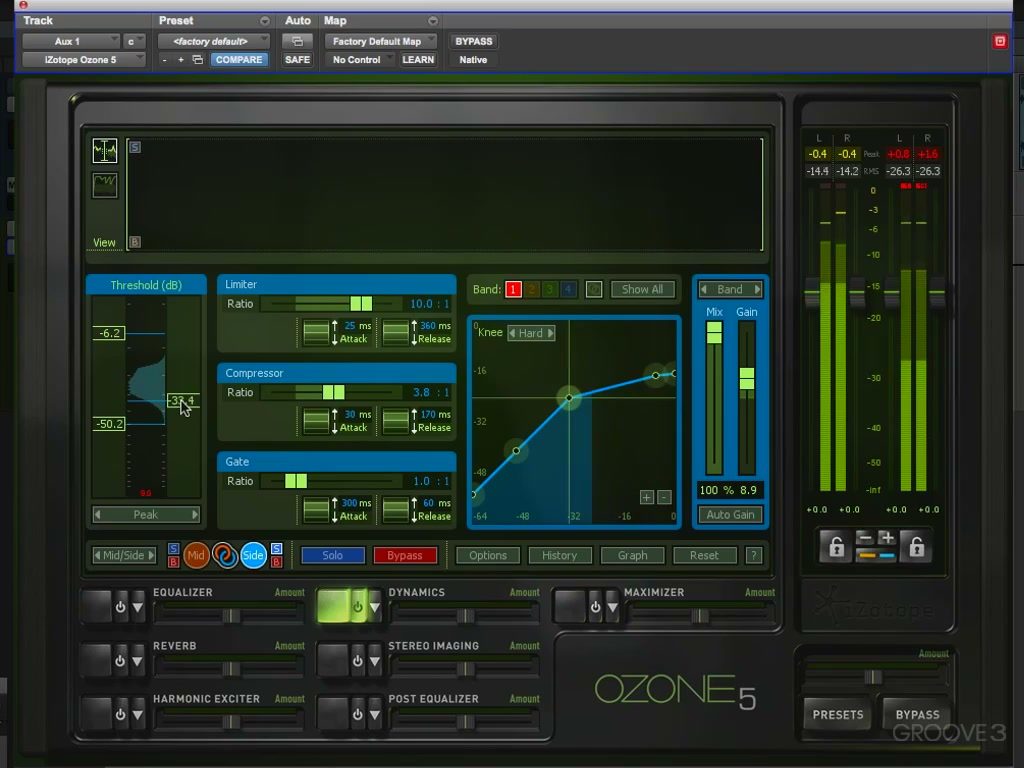Click the previous preset minus button
1024x768 pixels.
coord(165,59)
